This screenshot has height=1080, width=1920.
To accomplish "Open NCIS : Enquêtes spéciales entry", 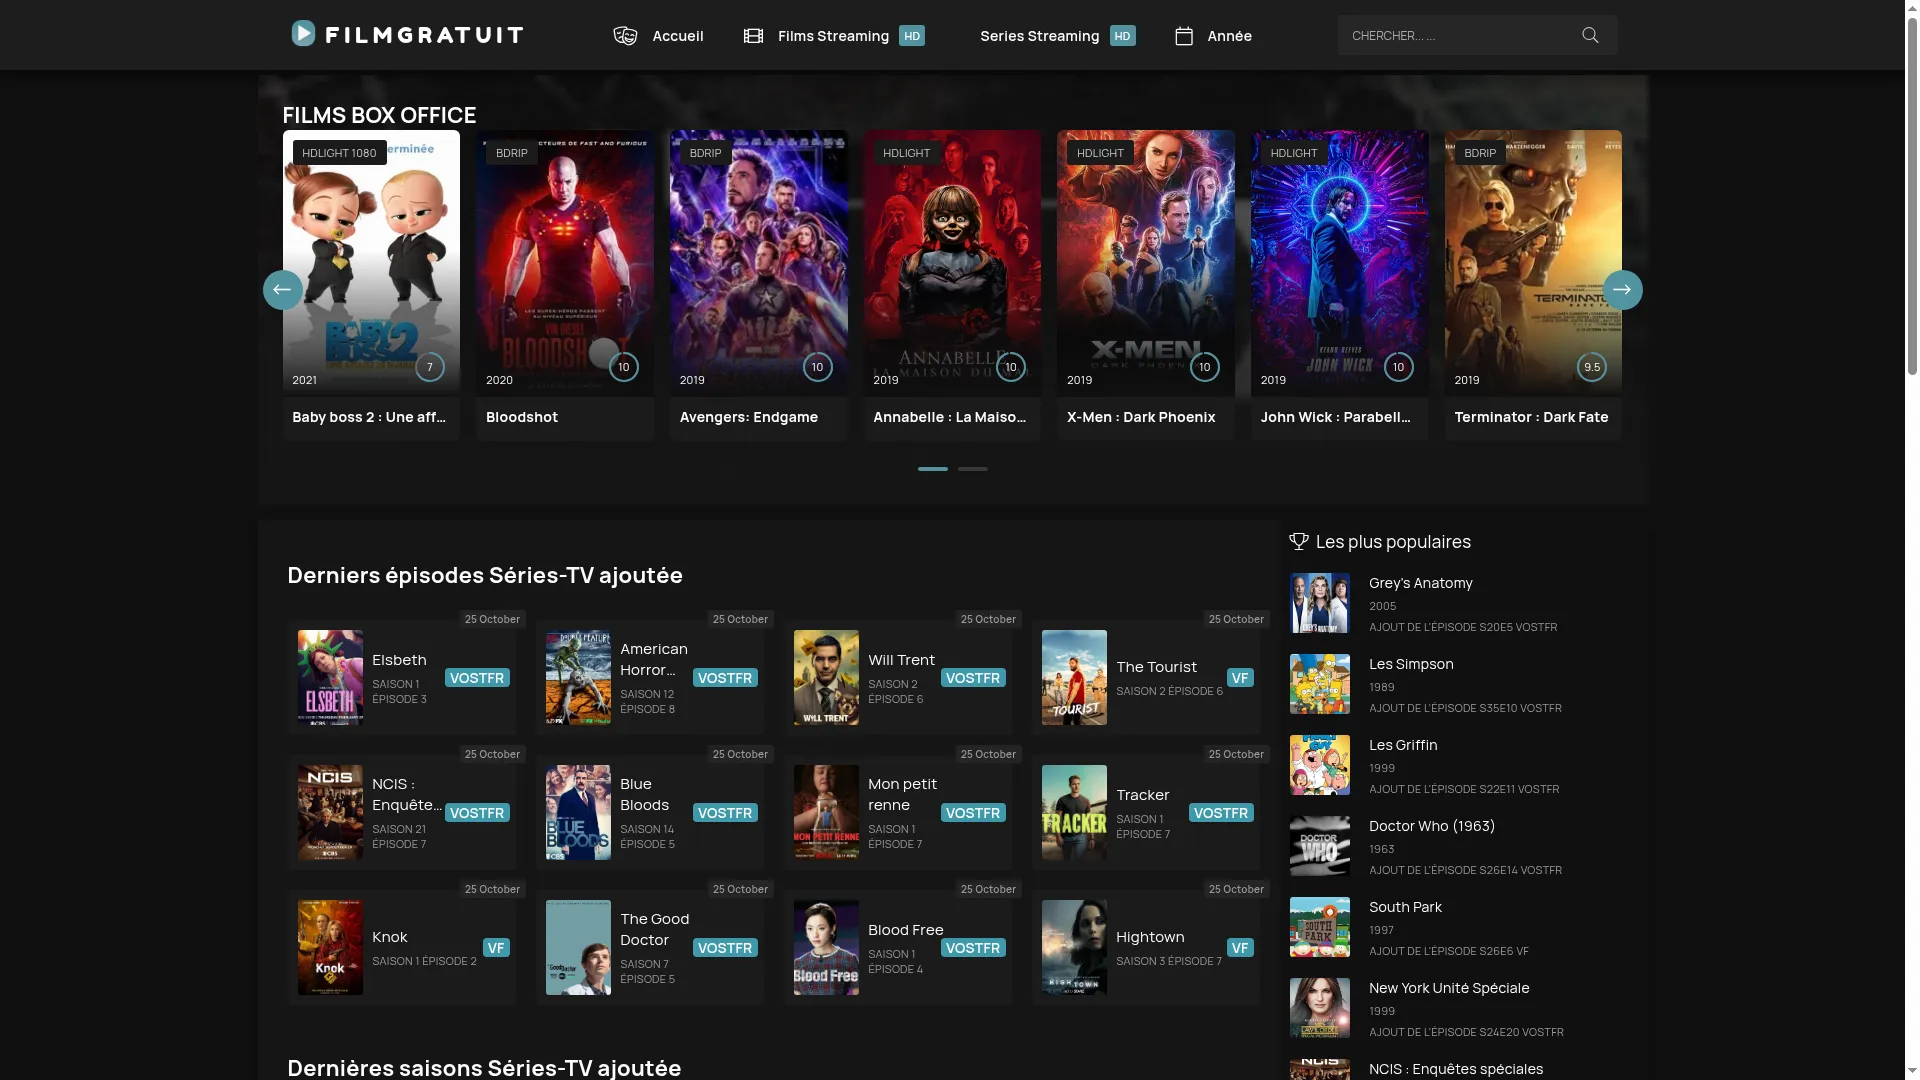I will click(1456, 1069).
